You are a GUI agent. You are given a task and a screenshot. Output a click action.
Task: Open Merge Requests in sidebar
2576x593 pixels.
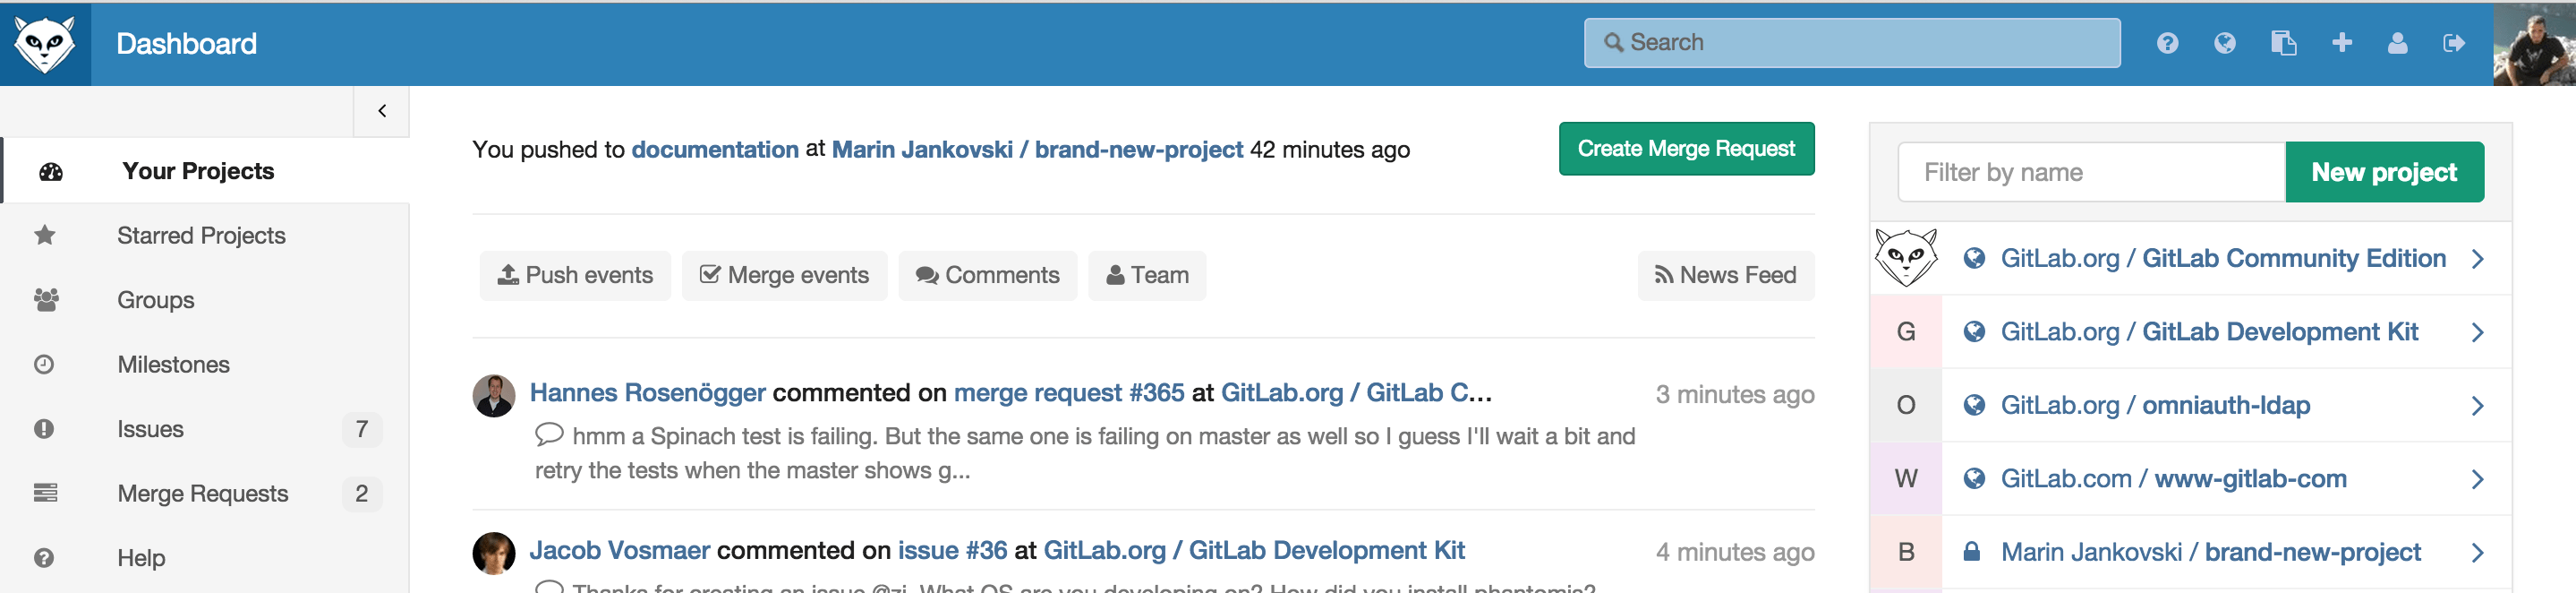click(x=205, y=494)
